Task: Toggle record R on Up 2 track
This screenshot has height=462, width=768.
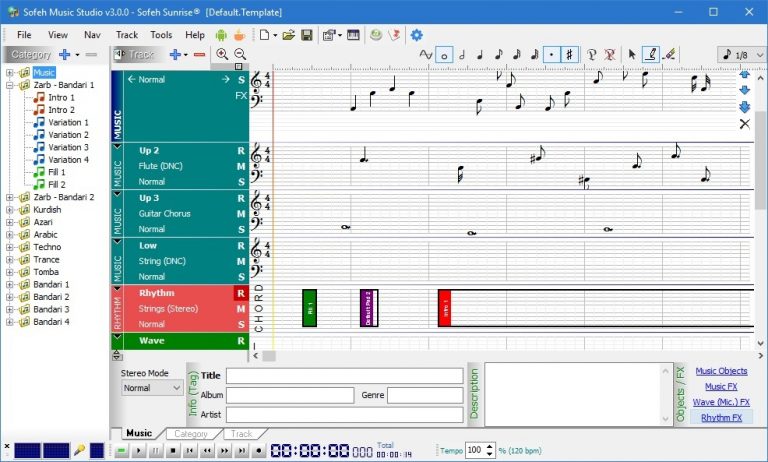Action: pos(241,150)
